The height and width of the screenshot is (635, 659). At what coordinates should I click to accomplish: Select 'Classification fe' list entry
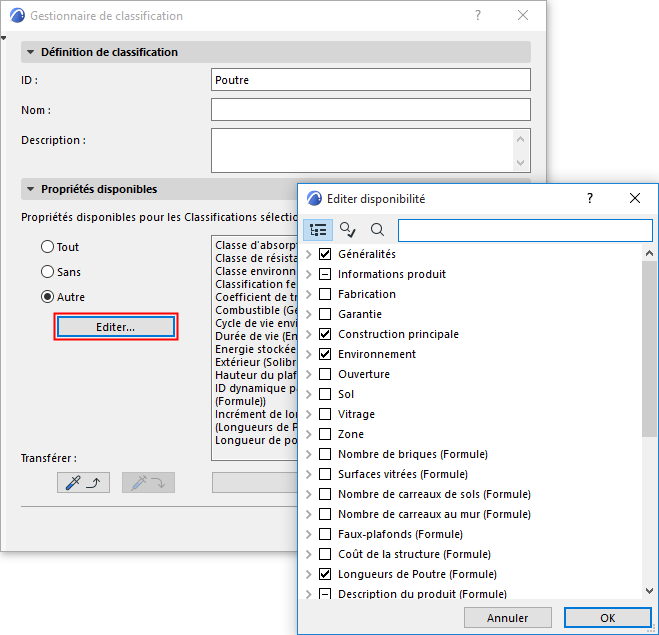256,285
